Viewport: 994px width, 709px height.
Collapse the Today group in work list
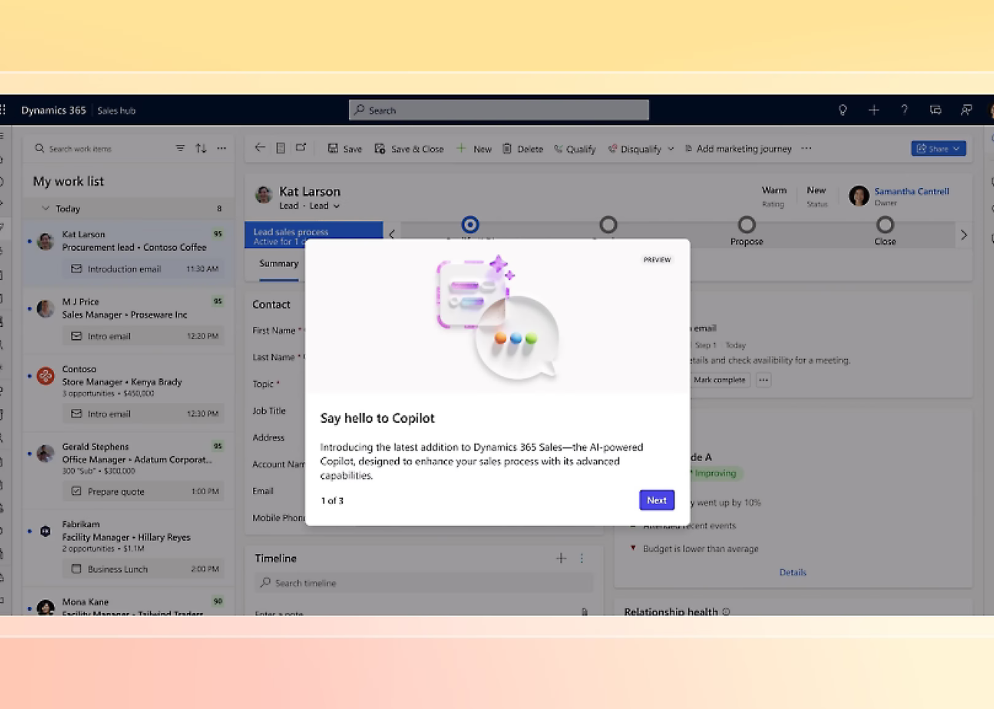(45, 209)
